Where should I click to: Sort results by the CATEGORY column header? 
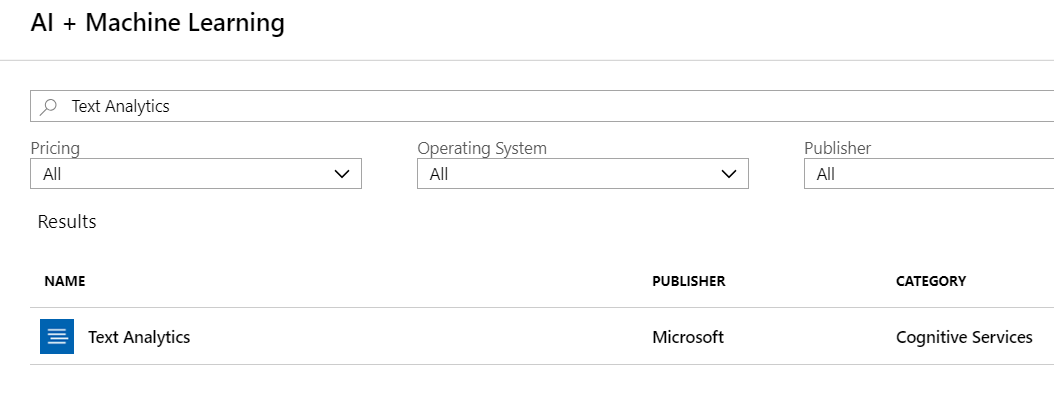tap(931, 281)
